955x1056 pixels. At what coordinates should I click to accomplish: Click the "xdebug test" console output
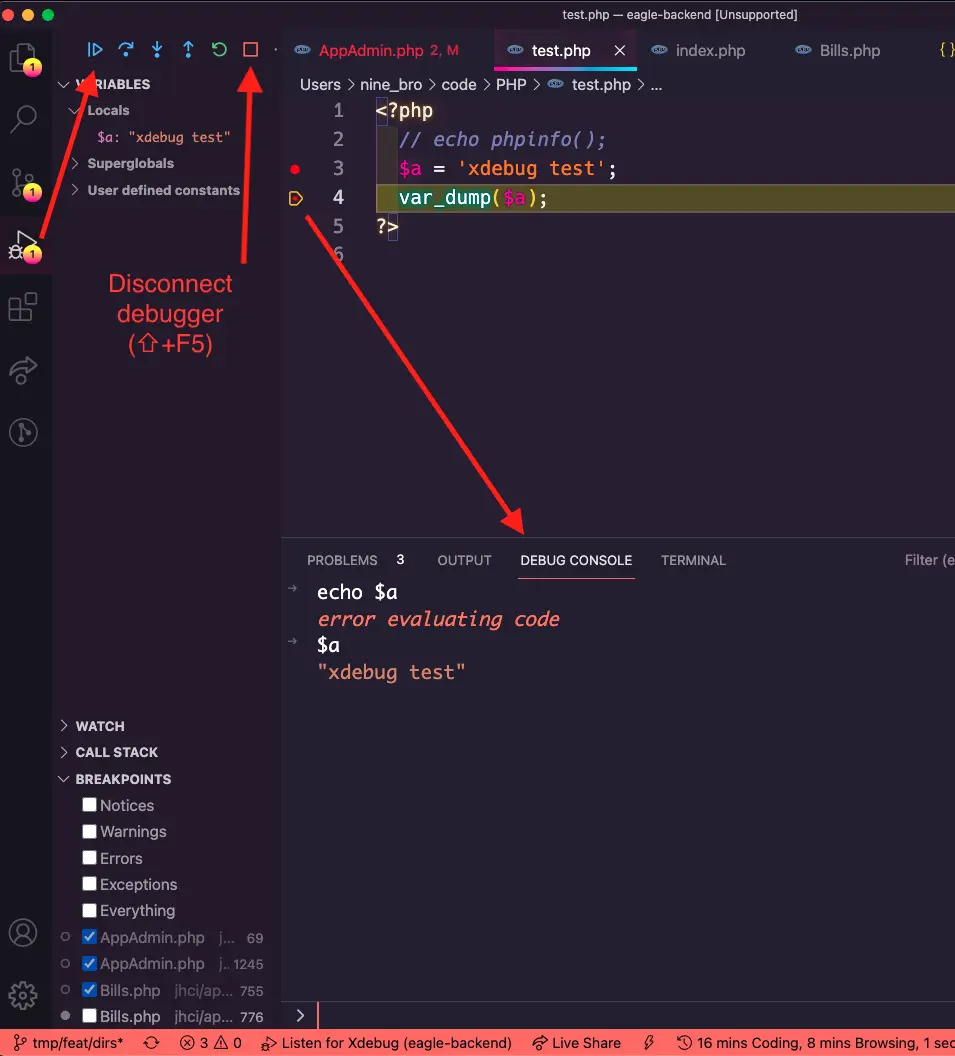point(391,672)
